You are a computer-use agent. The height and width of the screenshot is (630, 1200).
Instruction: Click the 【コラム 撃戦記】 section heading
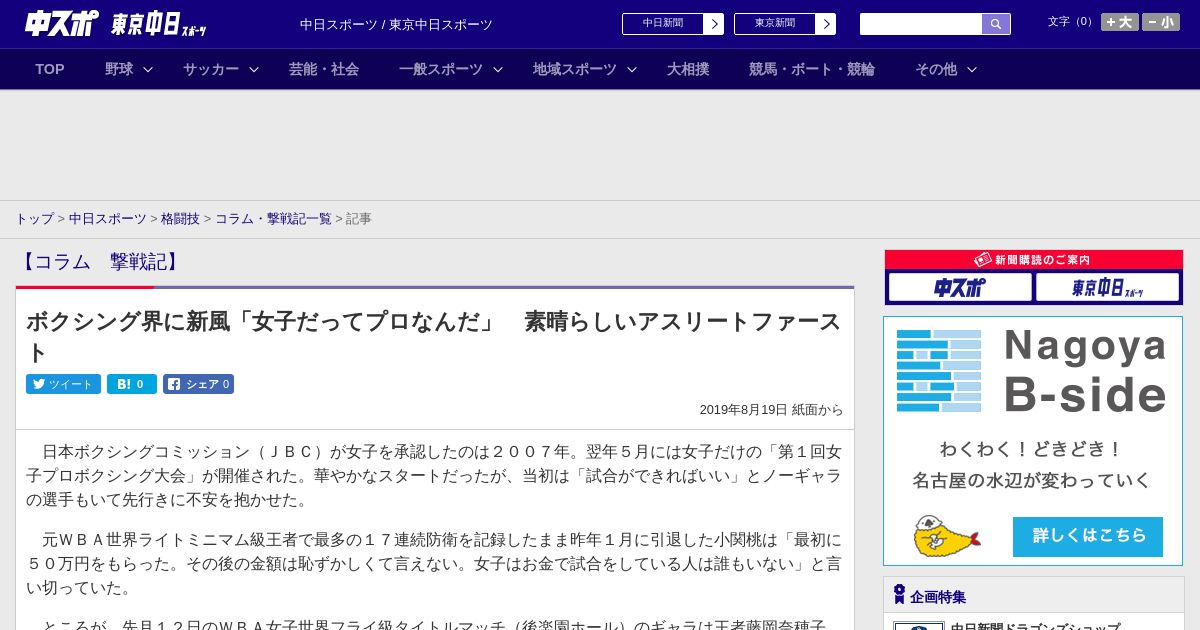click(100, 262)
